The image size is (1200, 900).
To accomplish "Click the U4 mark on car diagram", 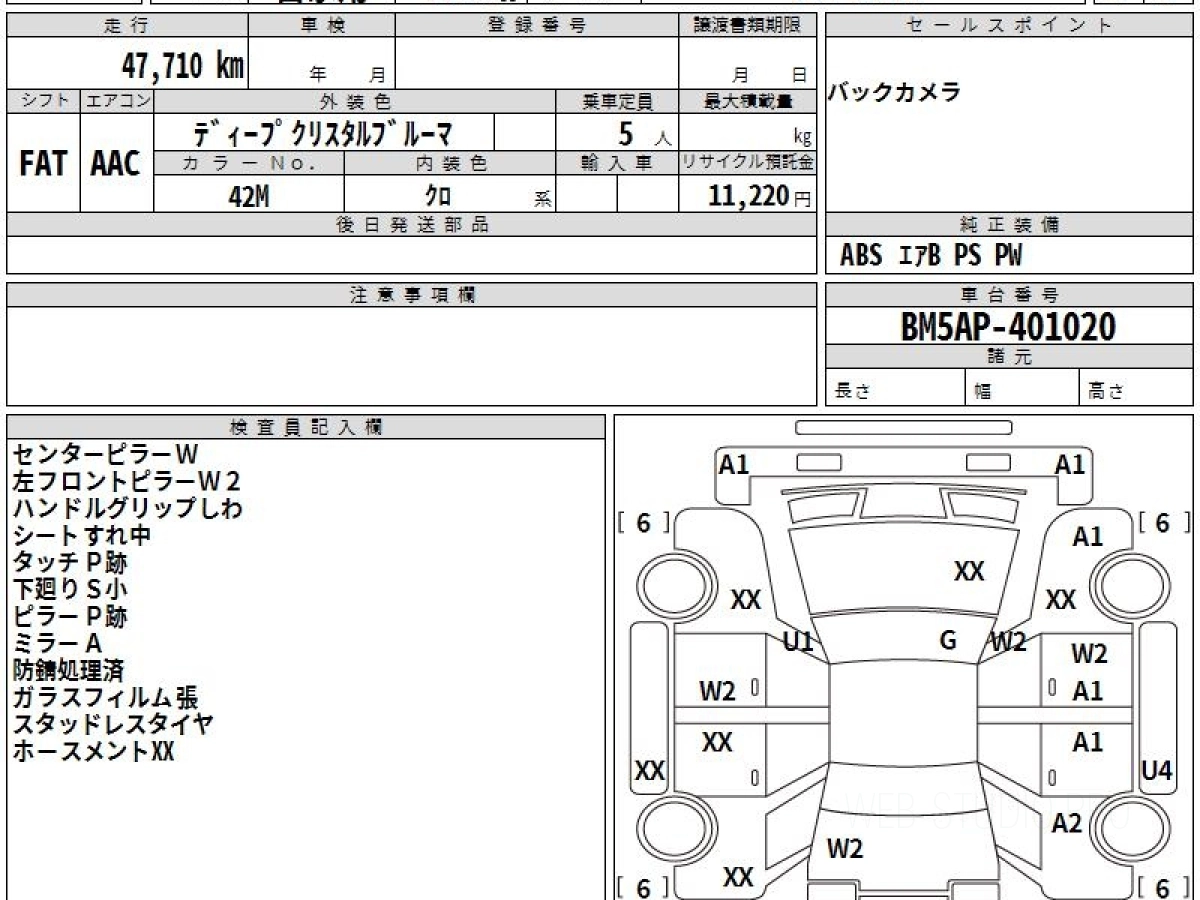I will click(1157, 770).
